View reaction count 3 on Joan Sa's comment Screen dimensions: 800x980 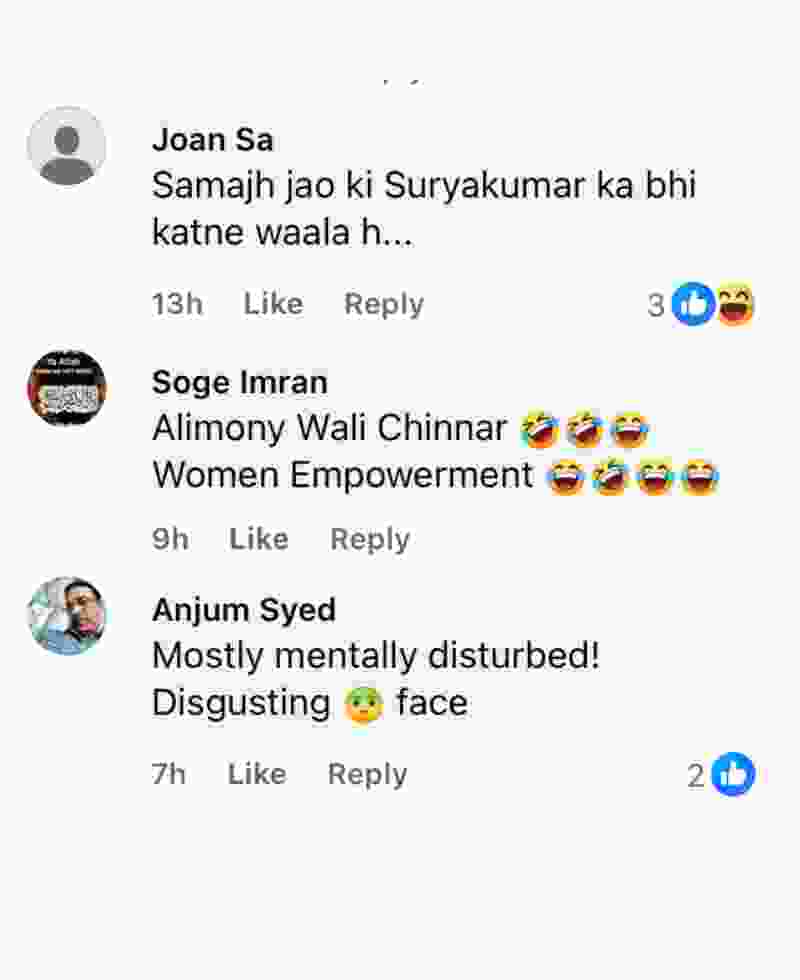pos(656,305)
